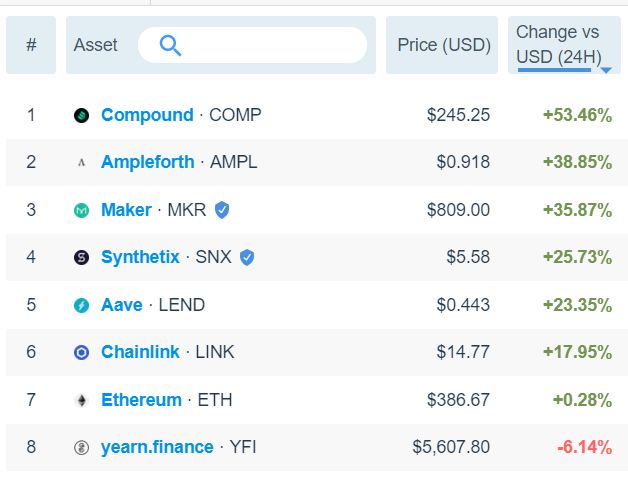Click the yearn.finance YFI coin icon
Image resolution: width=628 pixels, height=481 pixels.
pyautogui.click(x=81, y=447)
